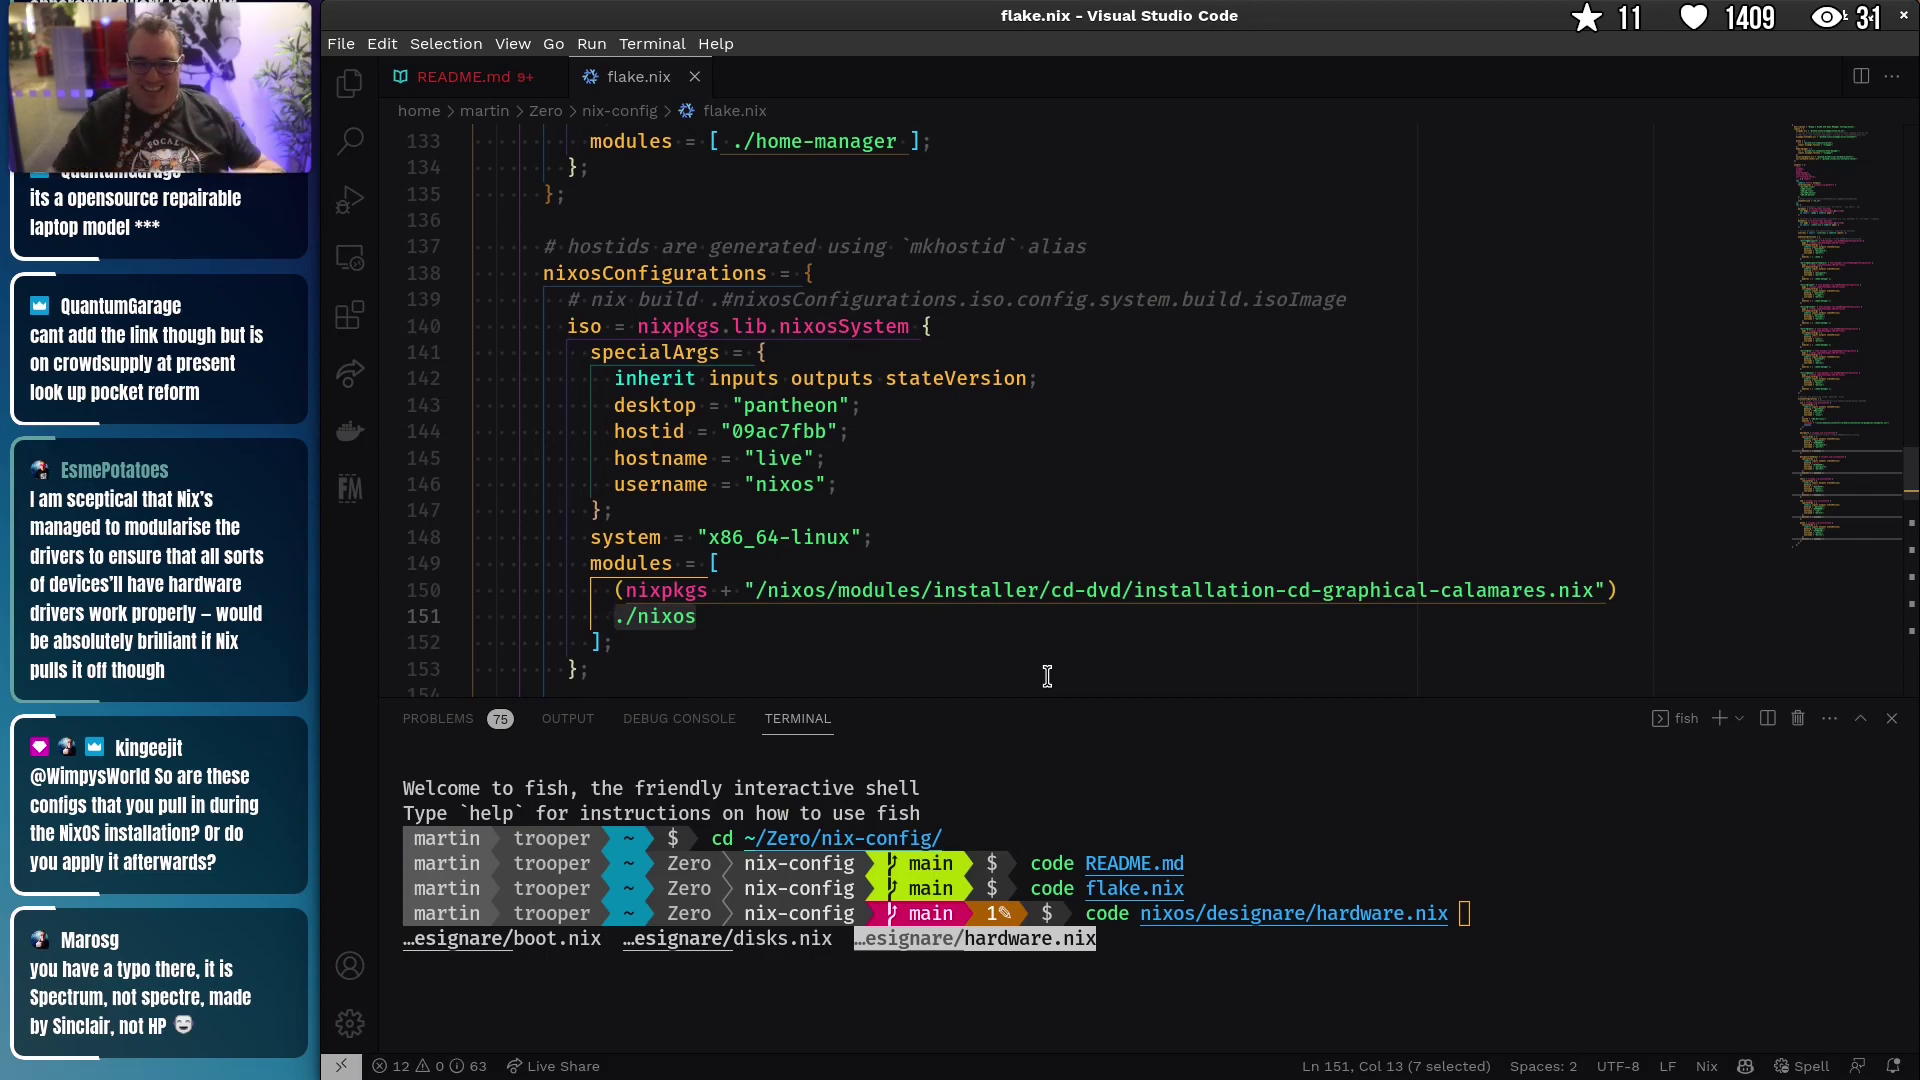Click the Live Share button
Viewport: 1920px width, 1080px height.
(553, 1066)
